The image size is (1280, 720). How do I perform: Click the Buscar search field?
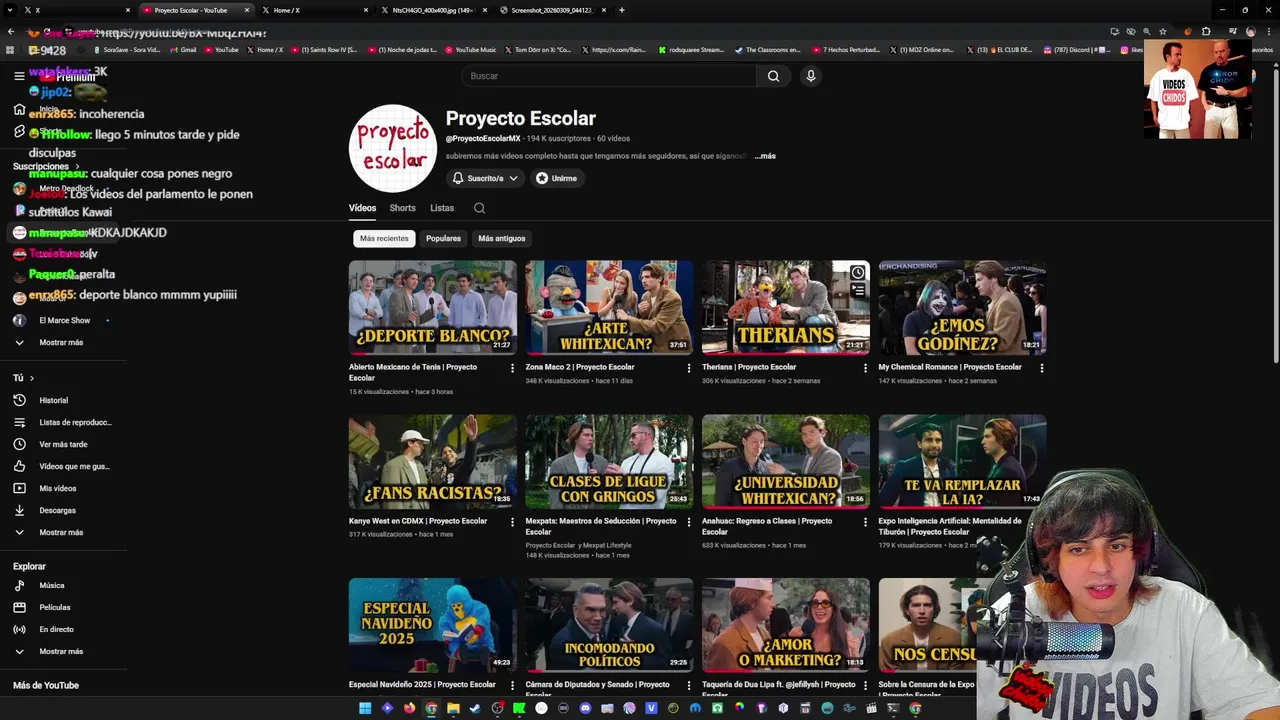[x=610, y=76]
